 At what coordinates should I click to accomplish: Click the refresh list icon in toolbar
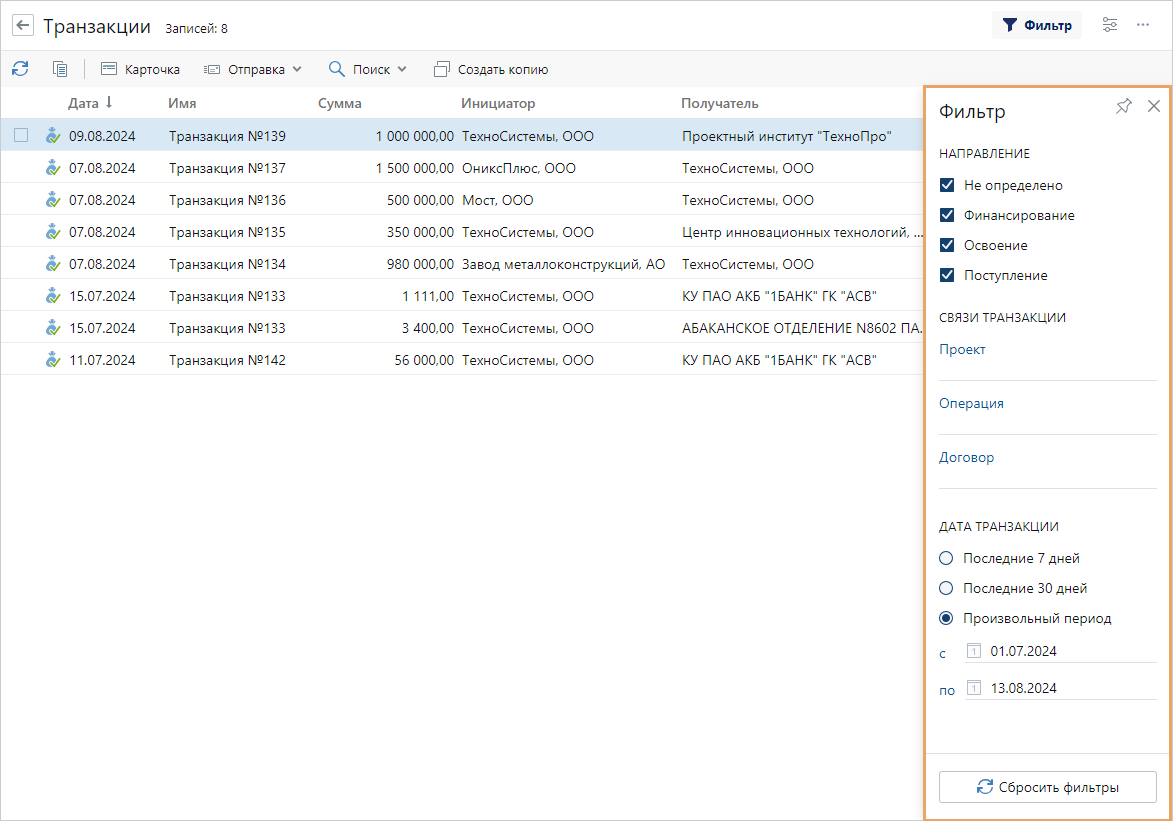point(20,69)
